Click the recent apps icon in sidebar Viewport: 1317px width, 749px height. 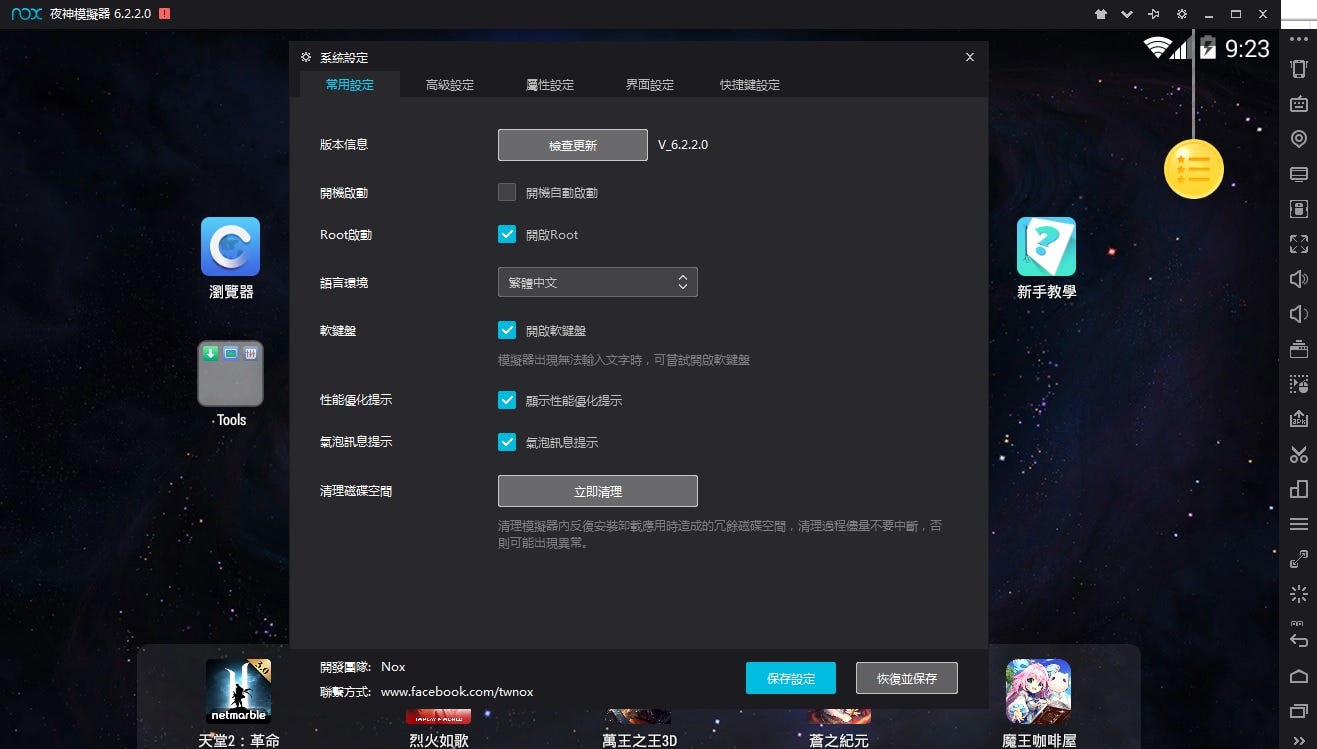click(x=1299, y=711)
